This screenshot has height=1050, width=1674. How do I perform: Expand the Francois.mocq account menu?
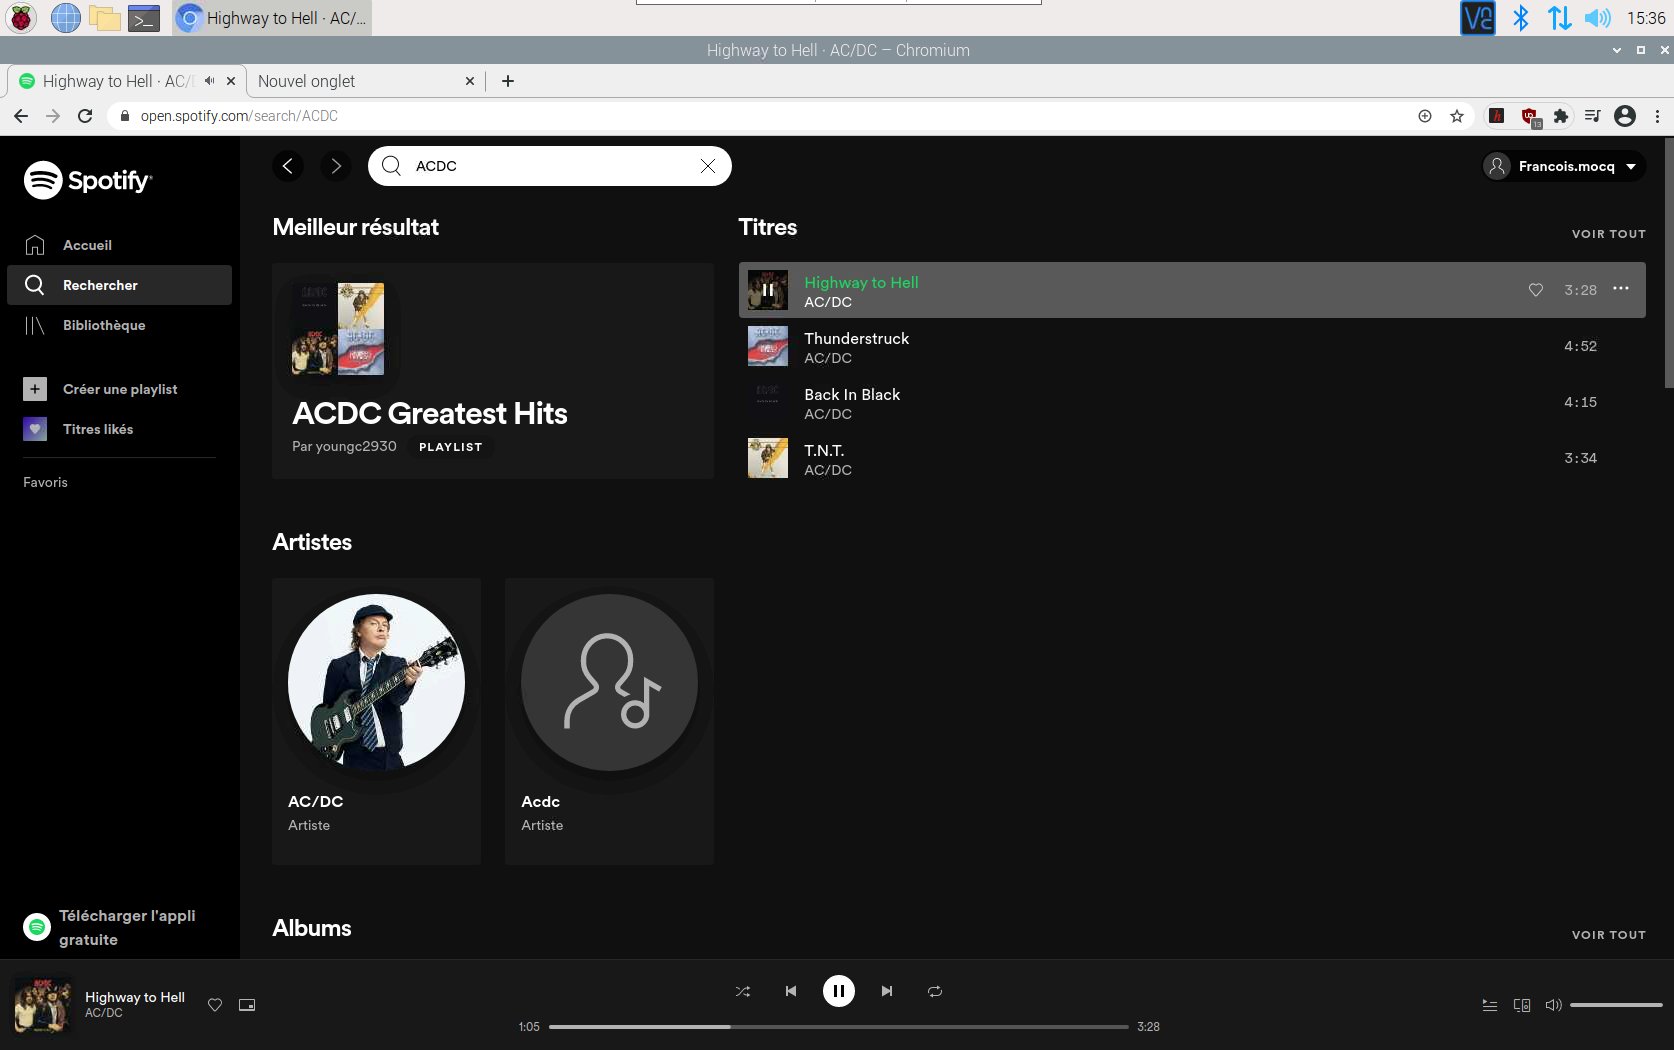[x=1564, y=166]
